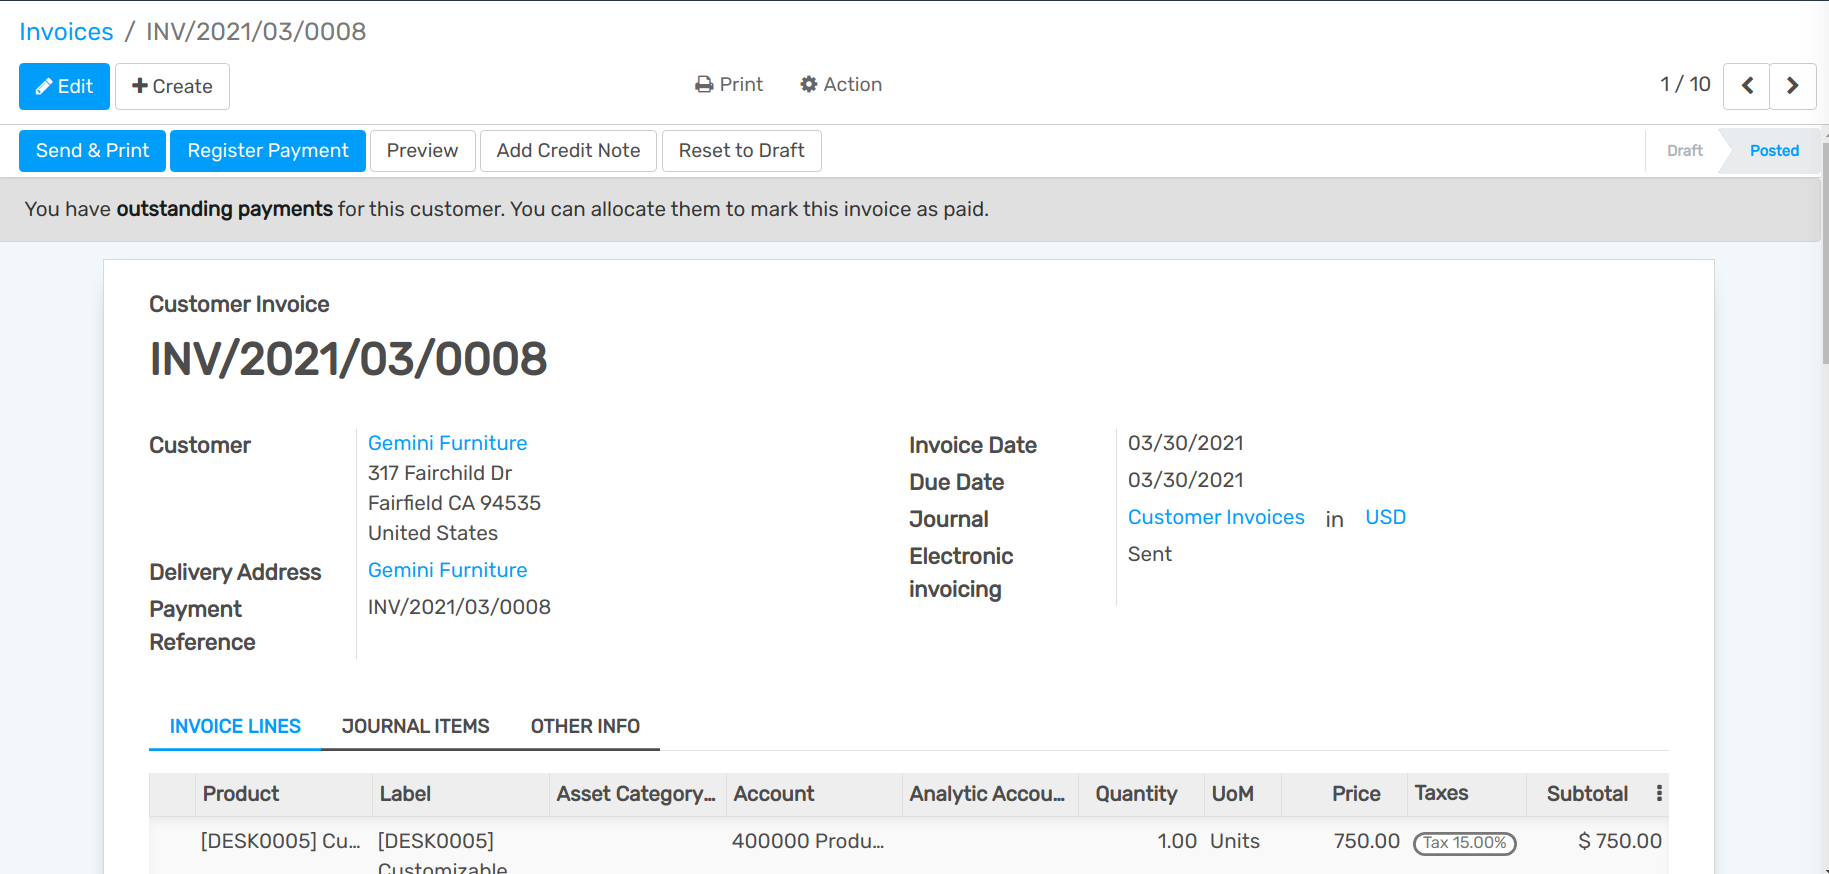Open the Other Info tab
The height and width of the screenshot is (874, 1829).
(585, 726)
